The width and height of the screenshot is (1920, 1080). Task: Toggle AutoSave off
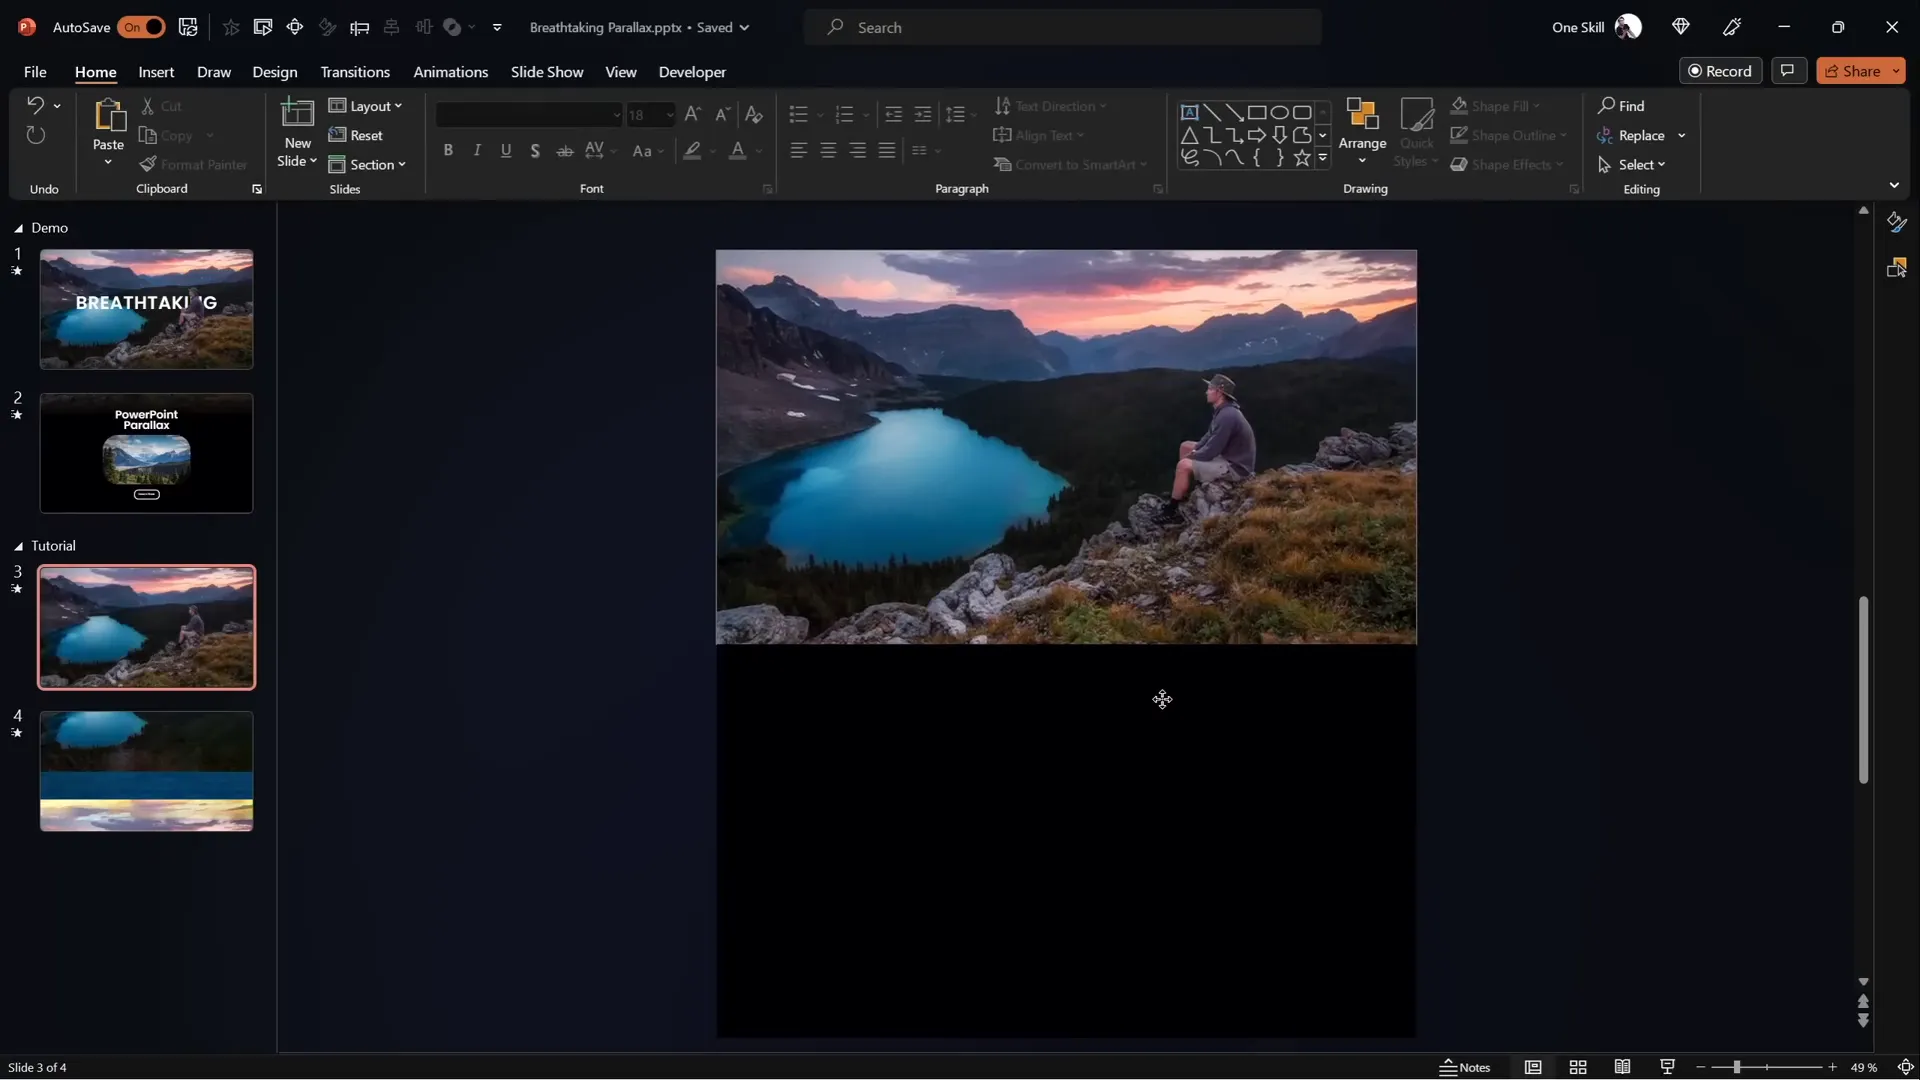coord(141,27)
